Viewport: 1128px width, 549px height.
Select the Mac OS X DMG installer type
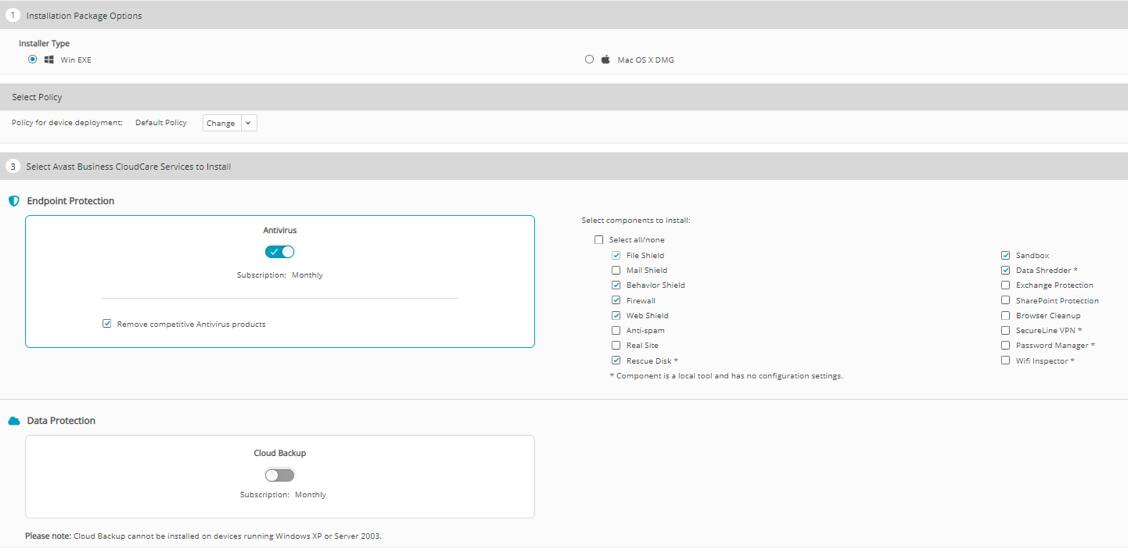[x=589, y=60]
